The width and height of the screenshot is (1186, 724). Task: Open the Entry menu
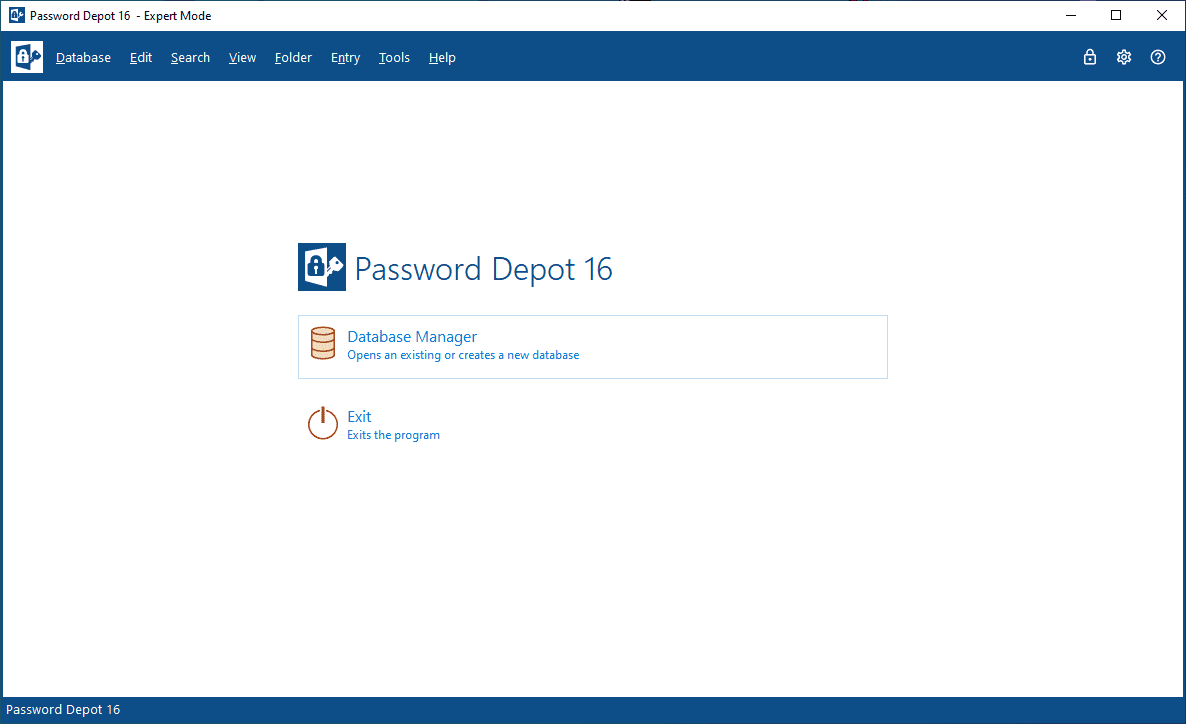click(x=346, y=57)
